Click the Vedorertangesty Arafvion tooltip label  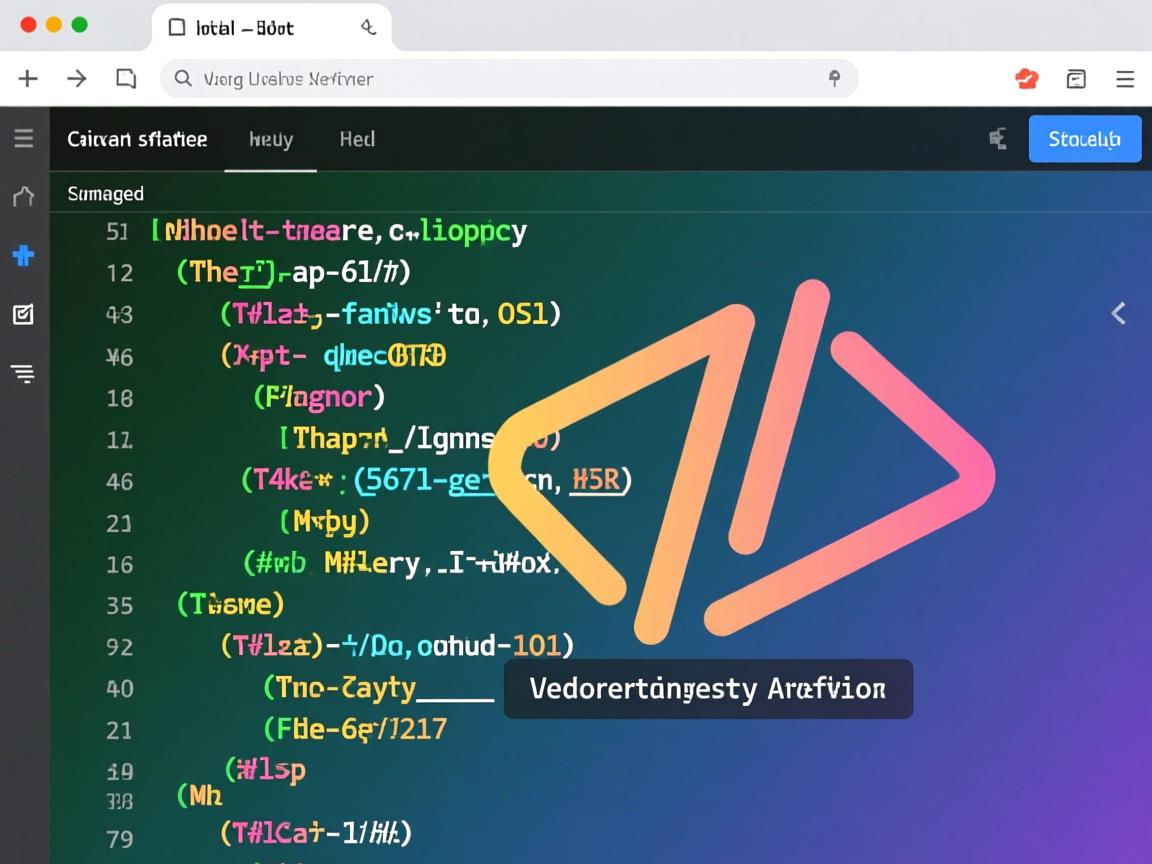(x=707, y=689)
